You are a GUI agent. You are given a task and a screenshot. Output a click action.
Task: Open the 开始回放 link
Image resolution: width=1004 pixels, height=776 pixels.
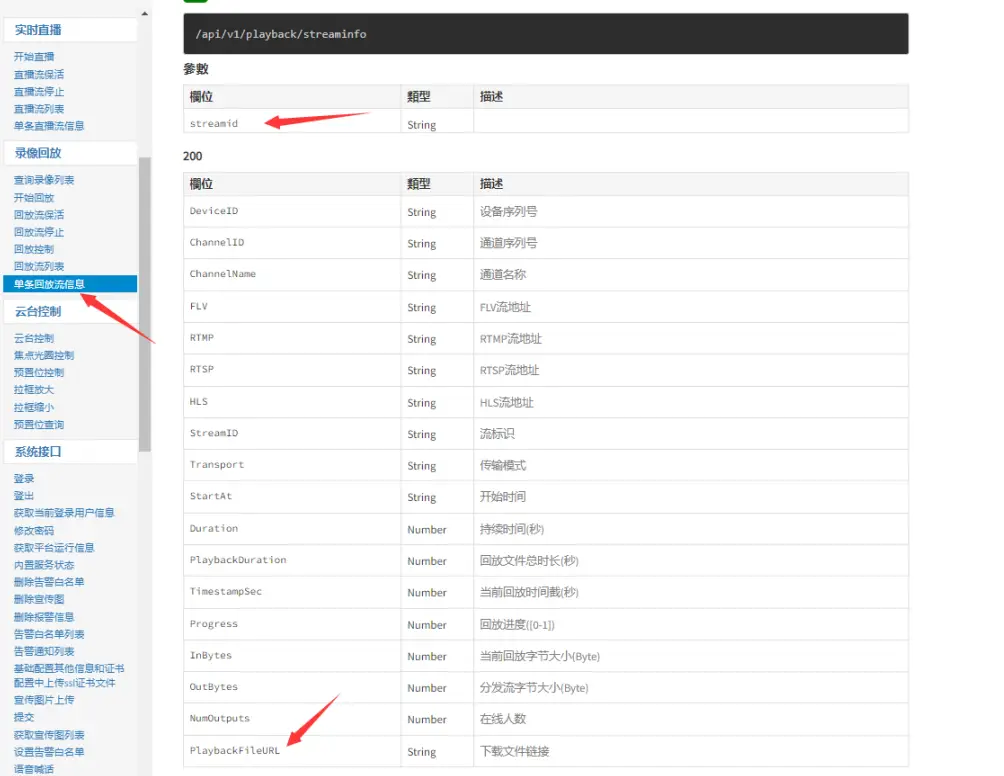[x=34, y=197]
